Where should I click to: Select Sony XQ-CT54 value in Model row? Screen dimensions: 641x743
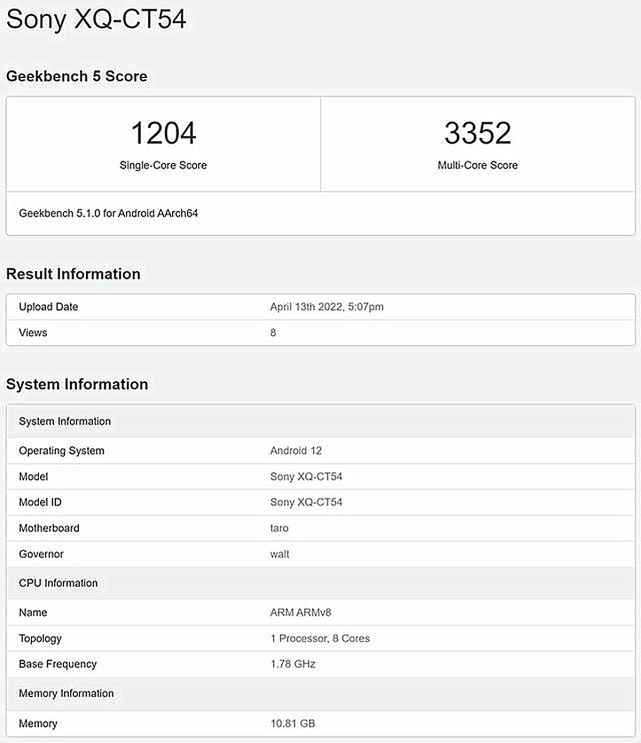(306, 477)
